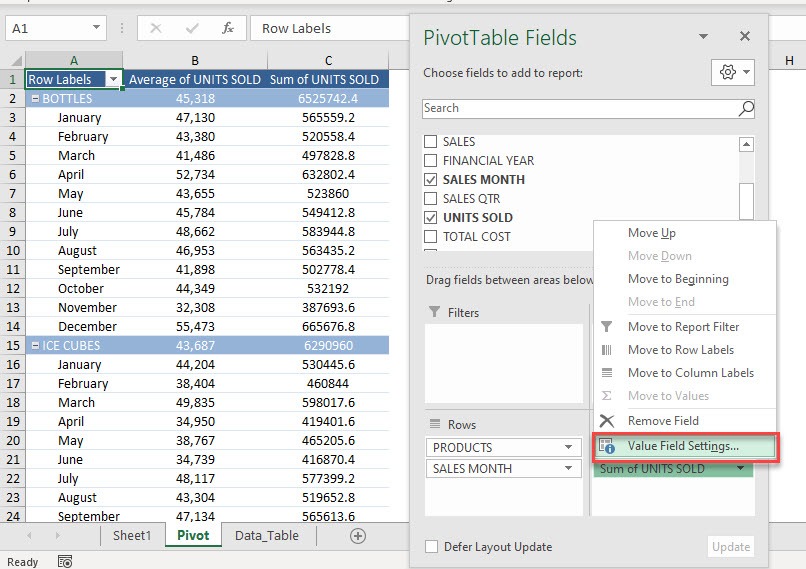Open the Name Box dropdown arrow
Screen dimensions: 806x569
tap(96, 27)
